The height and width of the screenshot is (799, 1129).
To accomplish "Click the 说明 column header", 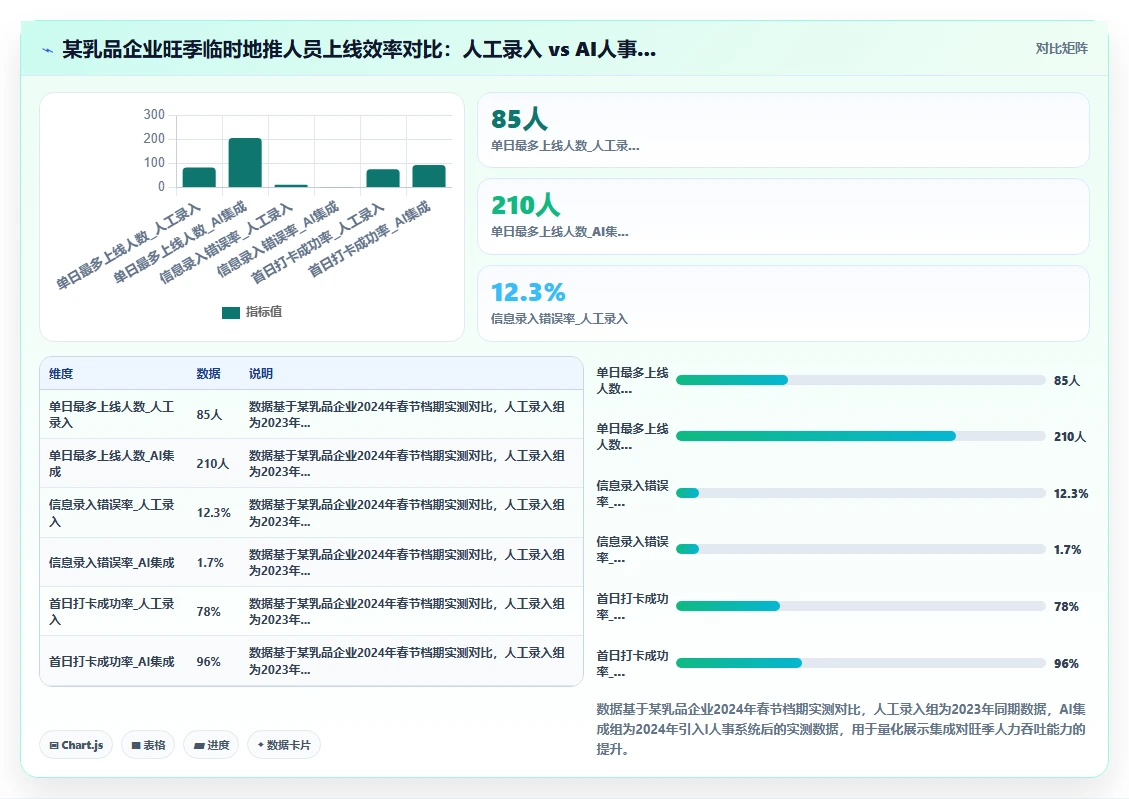I will coord(261,374).
